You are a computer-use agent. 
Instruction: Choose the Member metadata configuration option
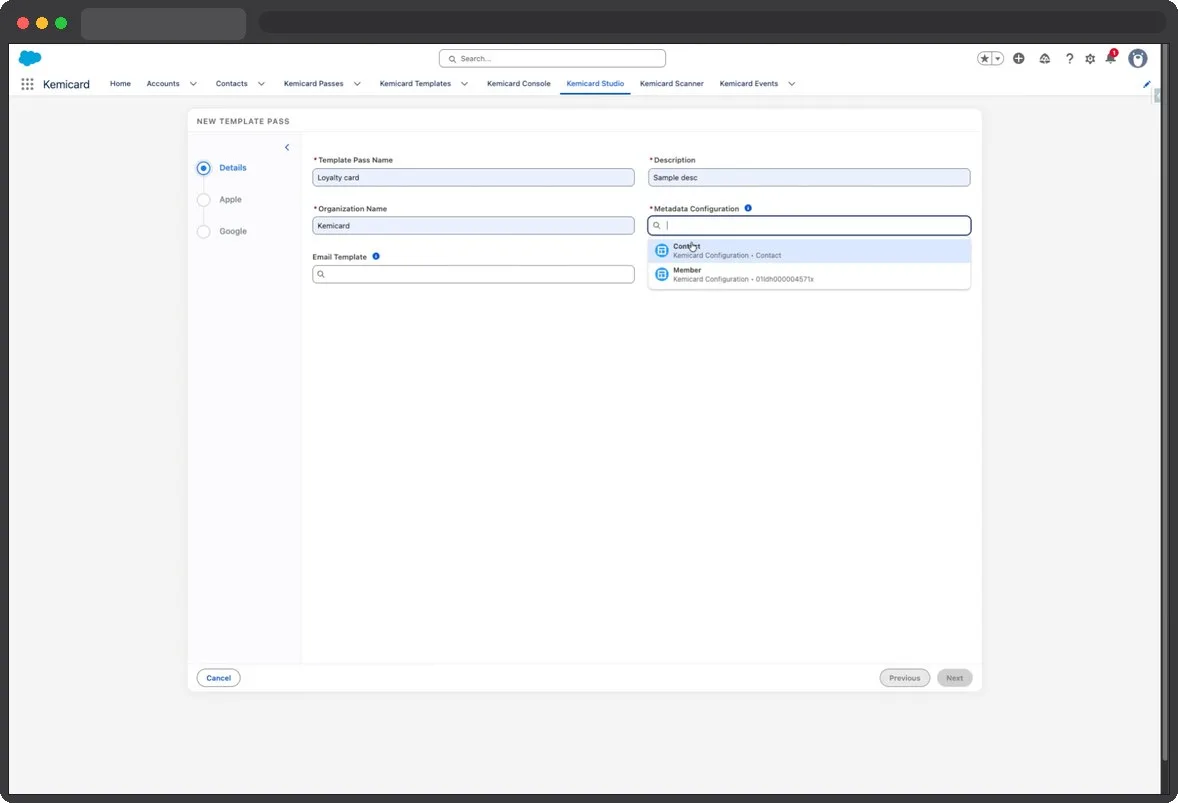(809, 275)
